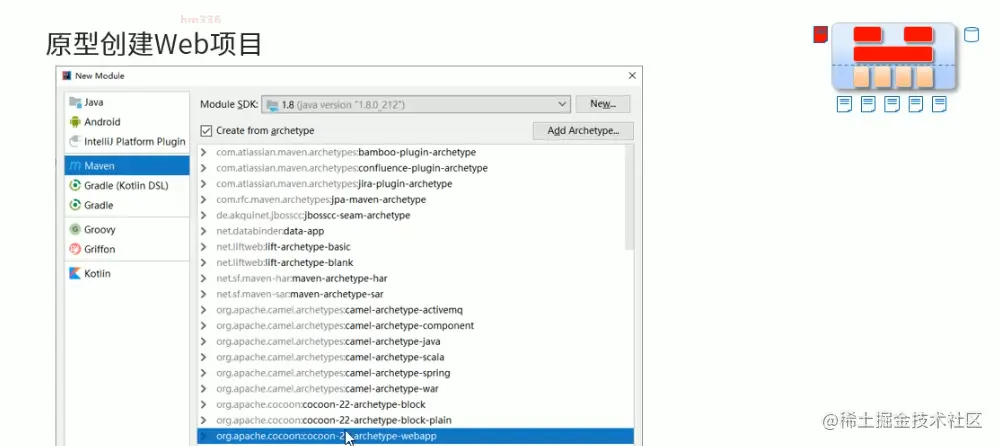Image resolution: width=998 pixels, height=446 pixels.
Task: Click the SDK folder icon in Module SDK combo
Action: click(x=272, y=104)
